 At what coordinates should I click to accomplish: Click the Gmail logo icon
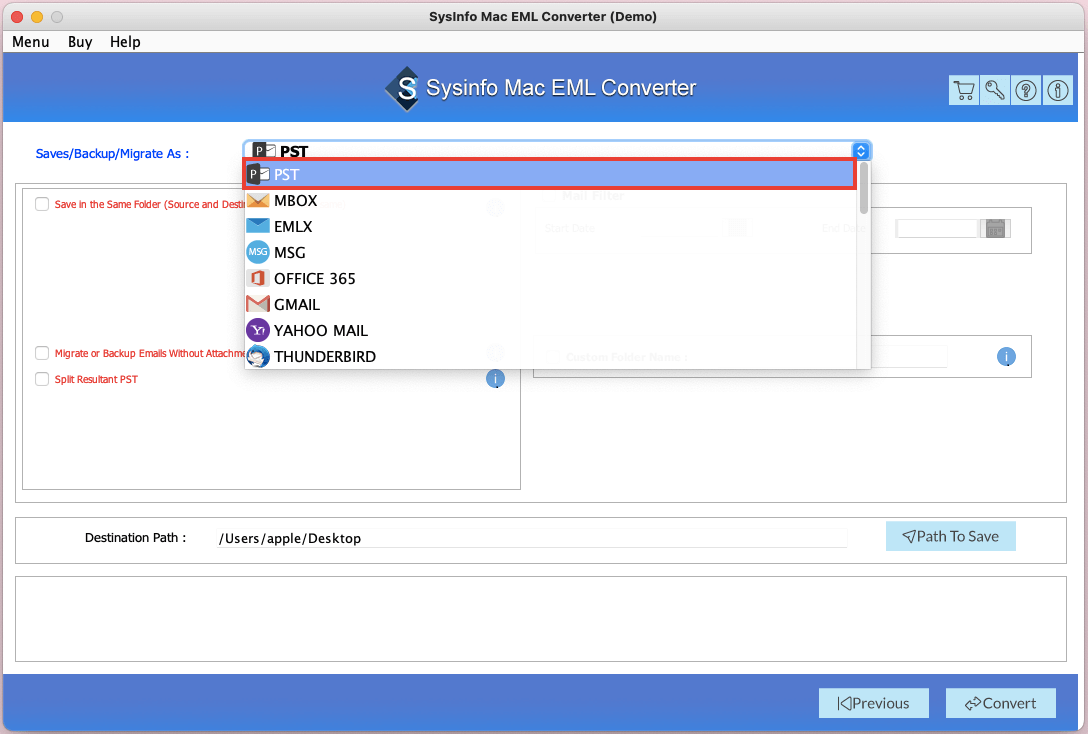click(x=258, y=304)
